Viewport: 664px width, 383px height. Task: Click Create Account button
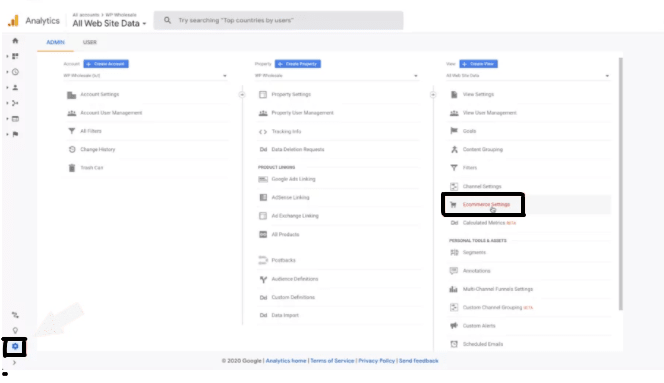[x=106, y=64]
